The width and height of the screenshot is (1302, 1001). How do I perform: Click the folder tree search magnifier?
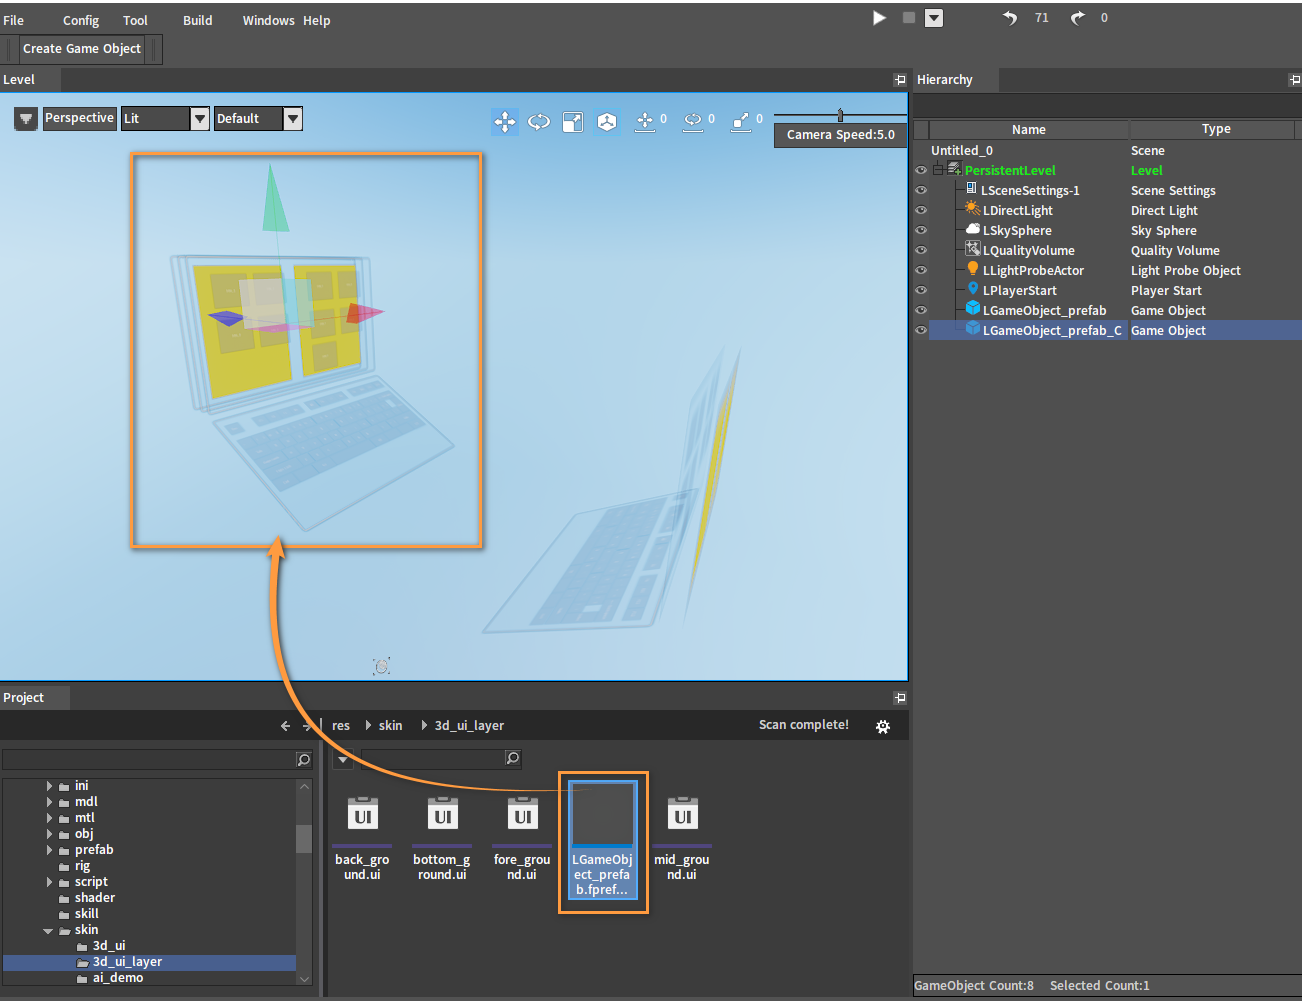[x=304, y=760]
